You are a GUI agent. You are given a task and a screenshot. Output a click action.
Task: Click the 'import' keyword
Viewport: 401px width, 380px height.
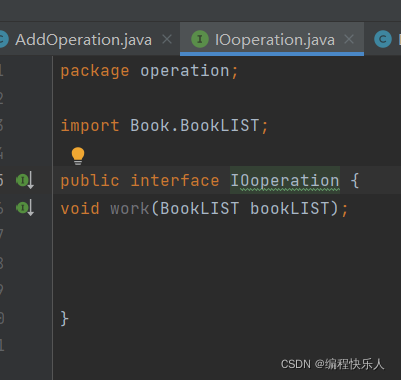click(90, 126)
